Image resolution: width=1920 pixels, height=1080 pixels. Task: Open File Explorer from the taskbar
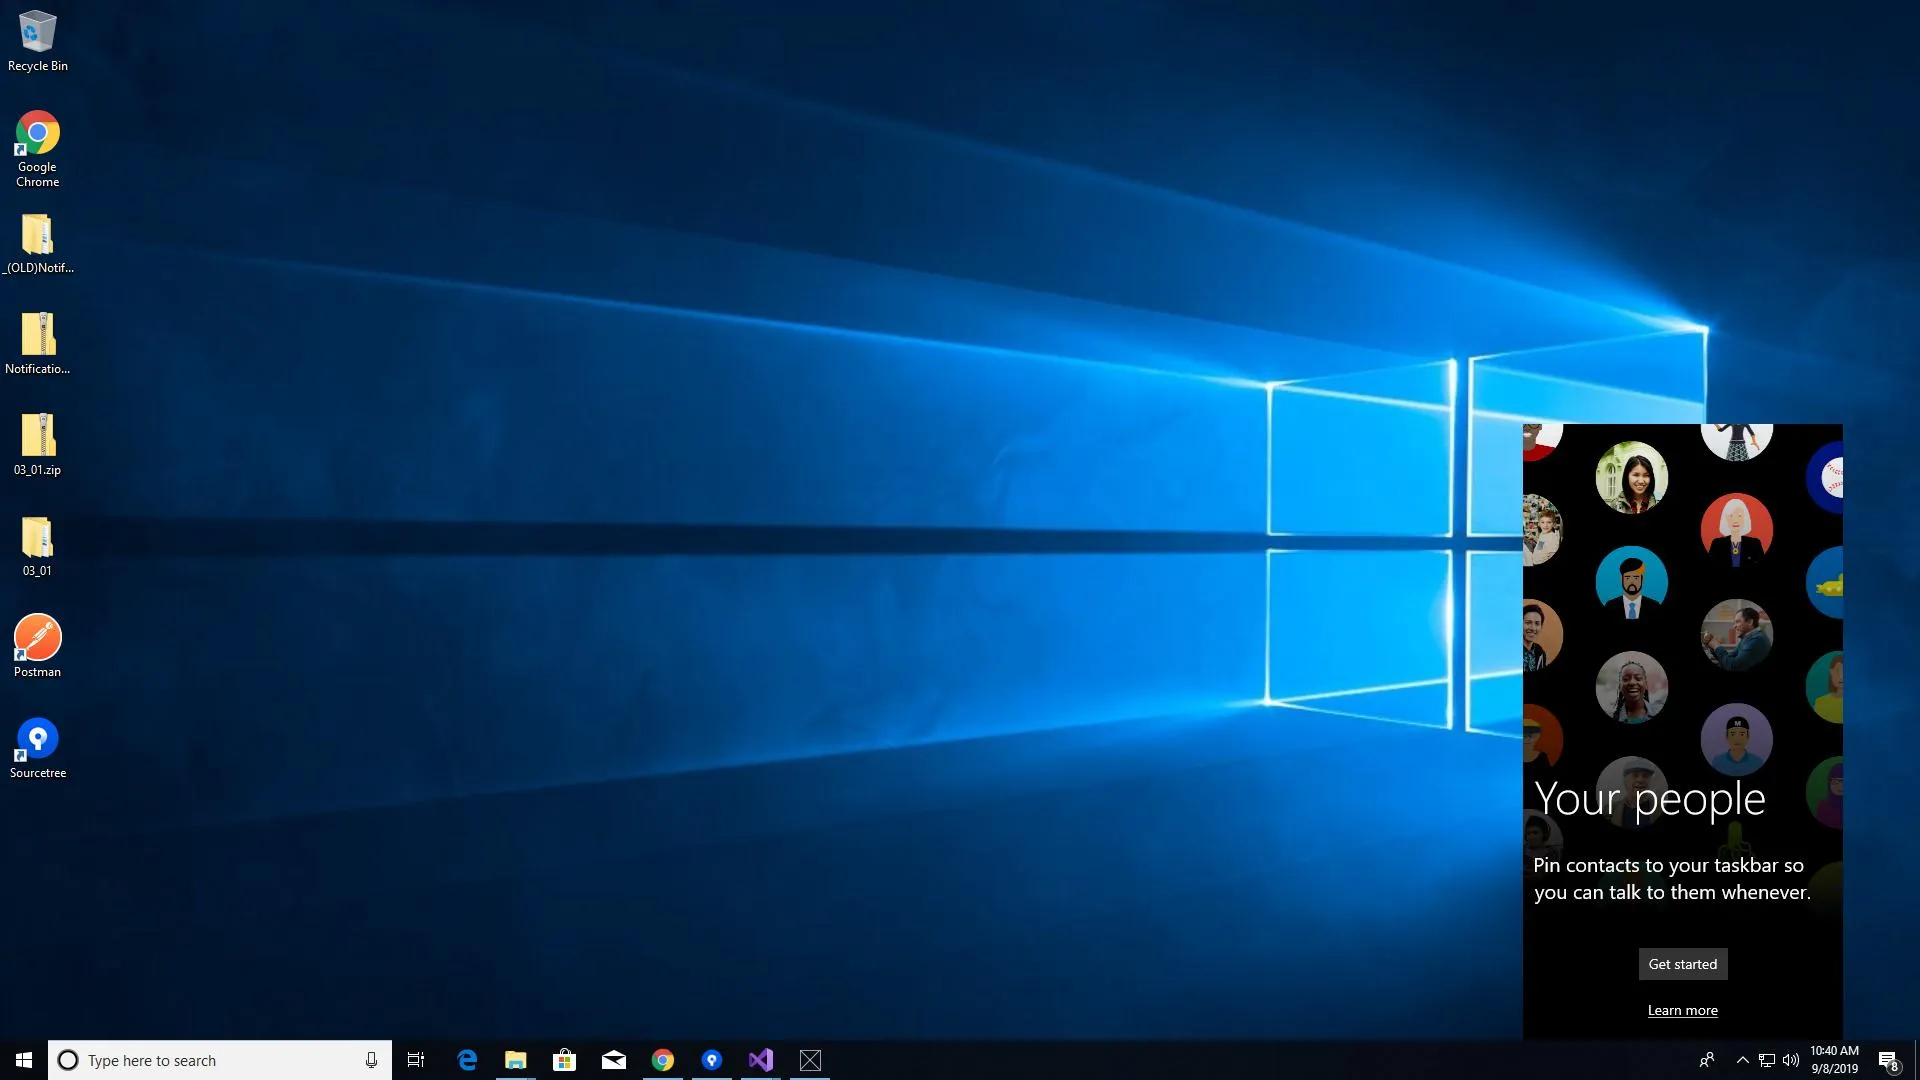(x=515, y=1060)
